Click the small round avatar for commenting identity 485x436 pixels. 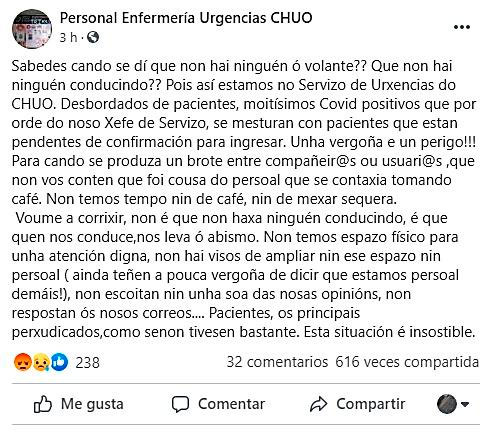[447, 404]
